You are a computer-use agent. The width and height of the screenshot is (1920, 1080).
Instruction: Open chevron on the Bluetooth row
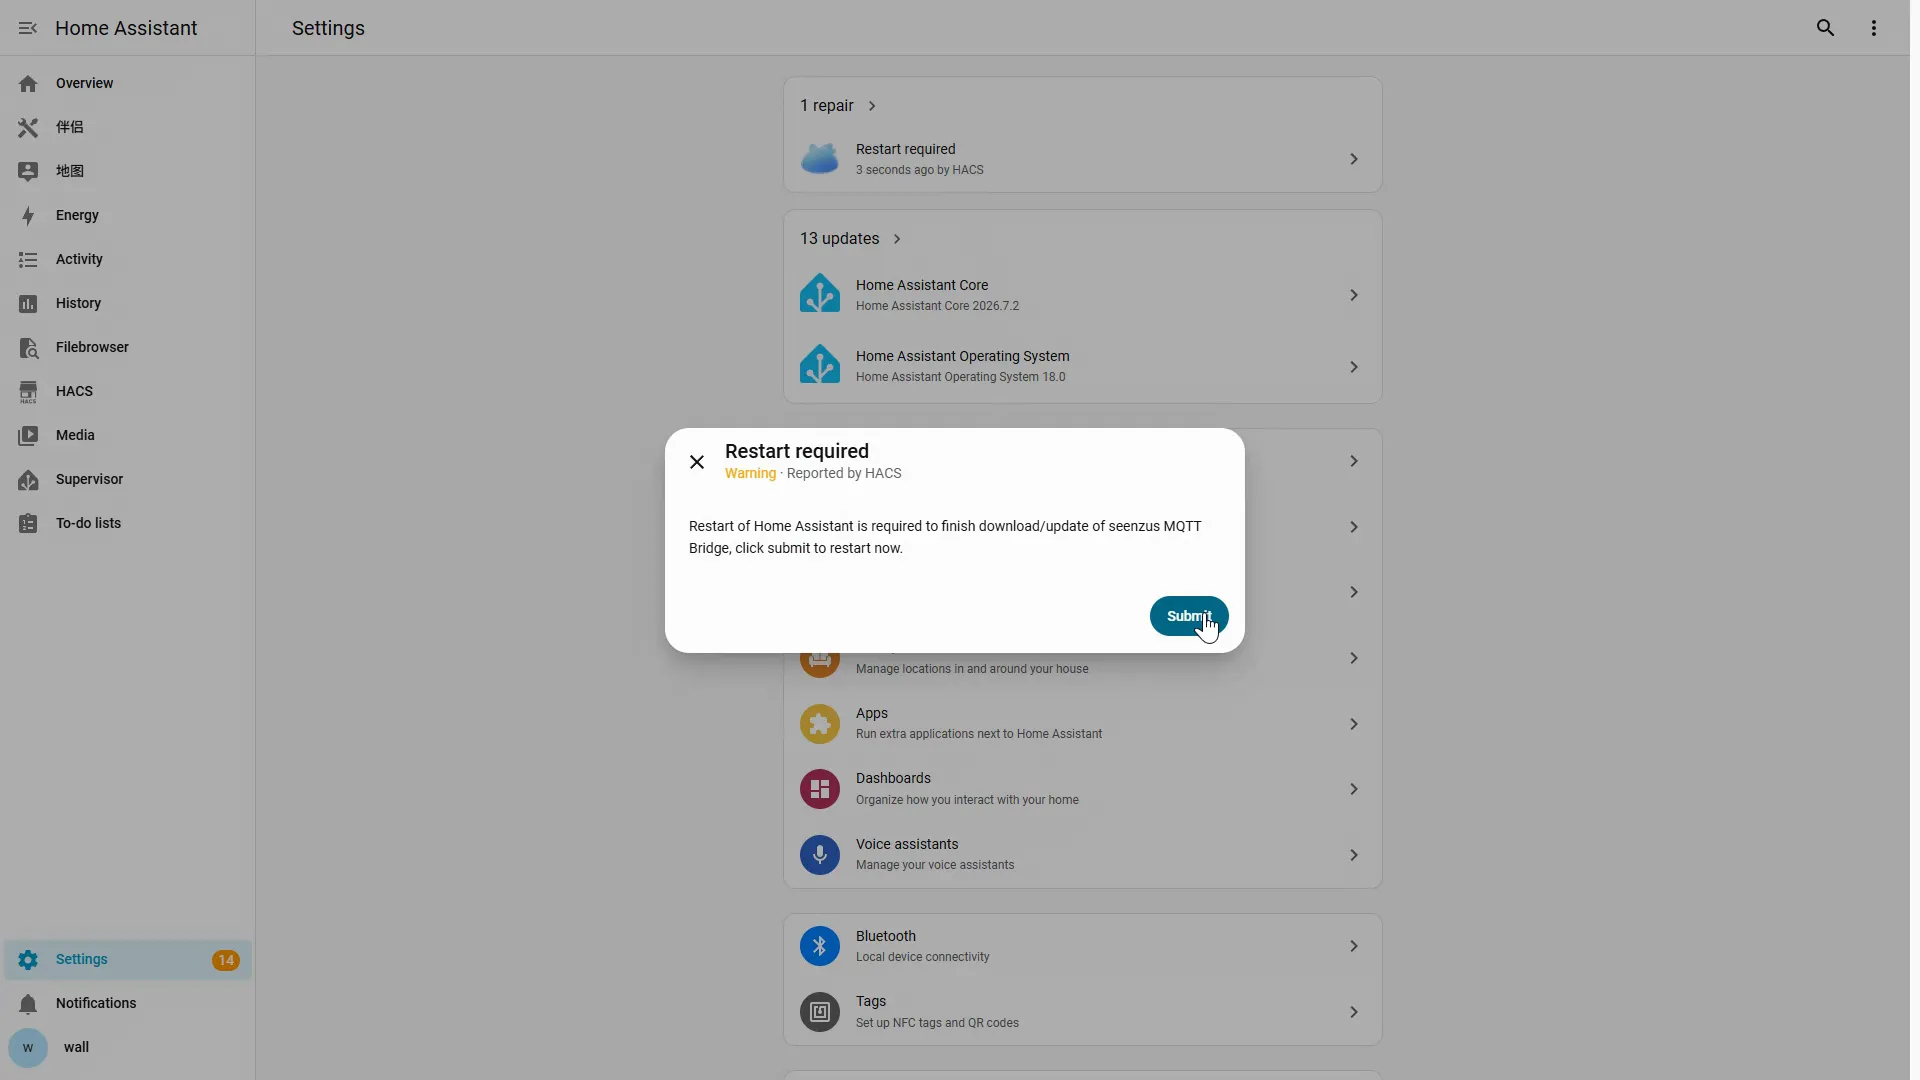(x=1353, y=946)
